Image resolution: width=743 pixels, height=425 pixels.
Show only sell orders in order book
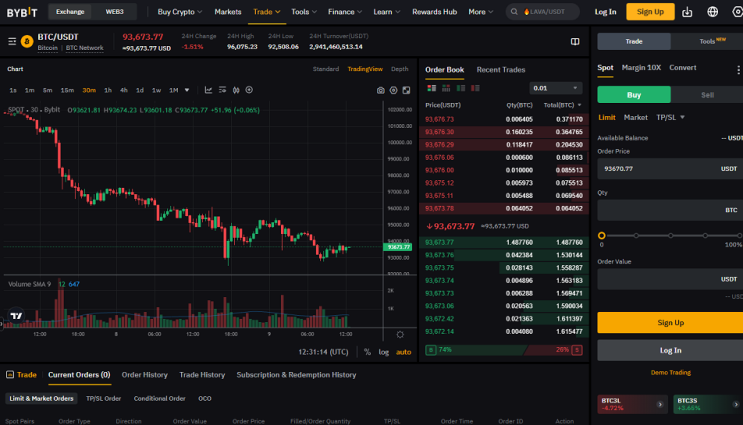click(x=475, y=88)
